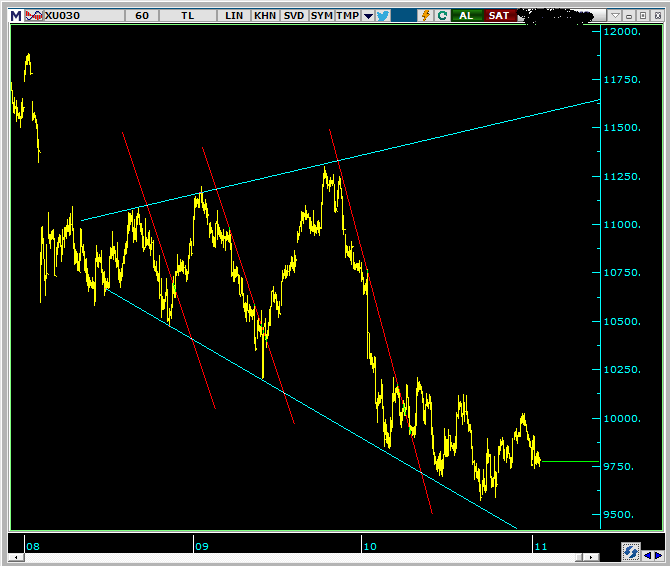Click the red chart icon beside XU030
670x566 pixels.
click(x=33, y=15)
